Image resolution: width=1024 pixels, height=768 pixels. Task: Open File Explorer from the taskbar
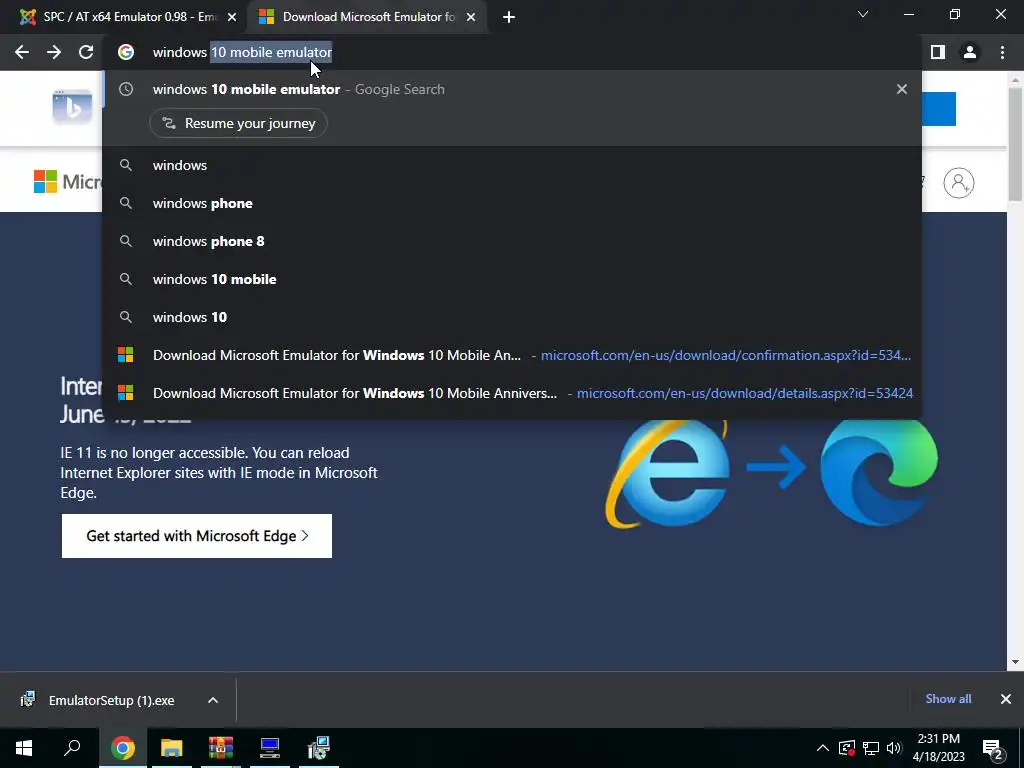click(x=171, y=748)
